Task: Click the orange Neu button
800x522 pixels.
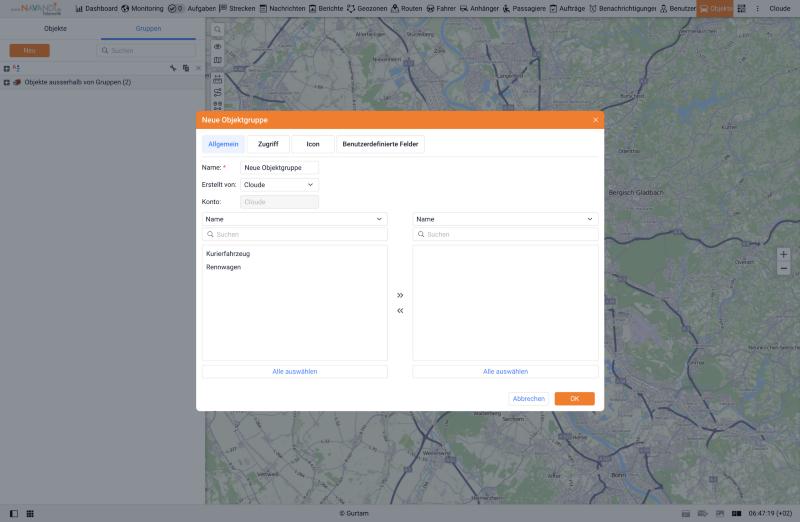Action: point(30,51)
